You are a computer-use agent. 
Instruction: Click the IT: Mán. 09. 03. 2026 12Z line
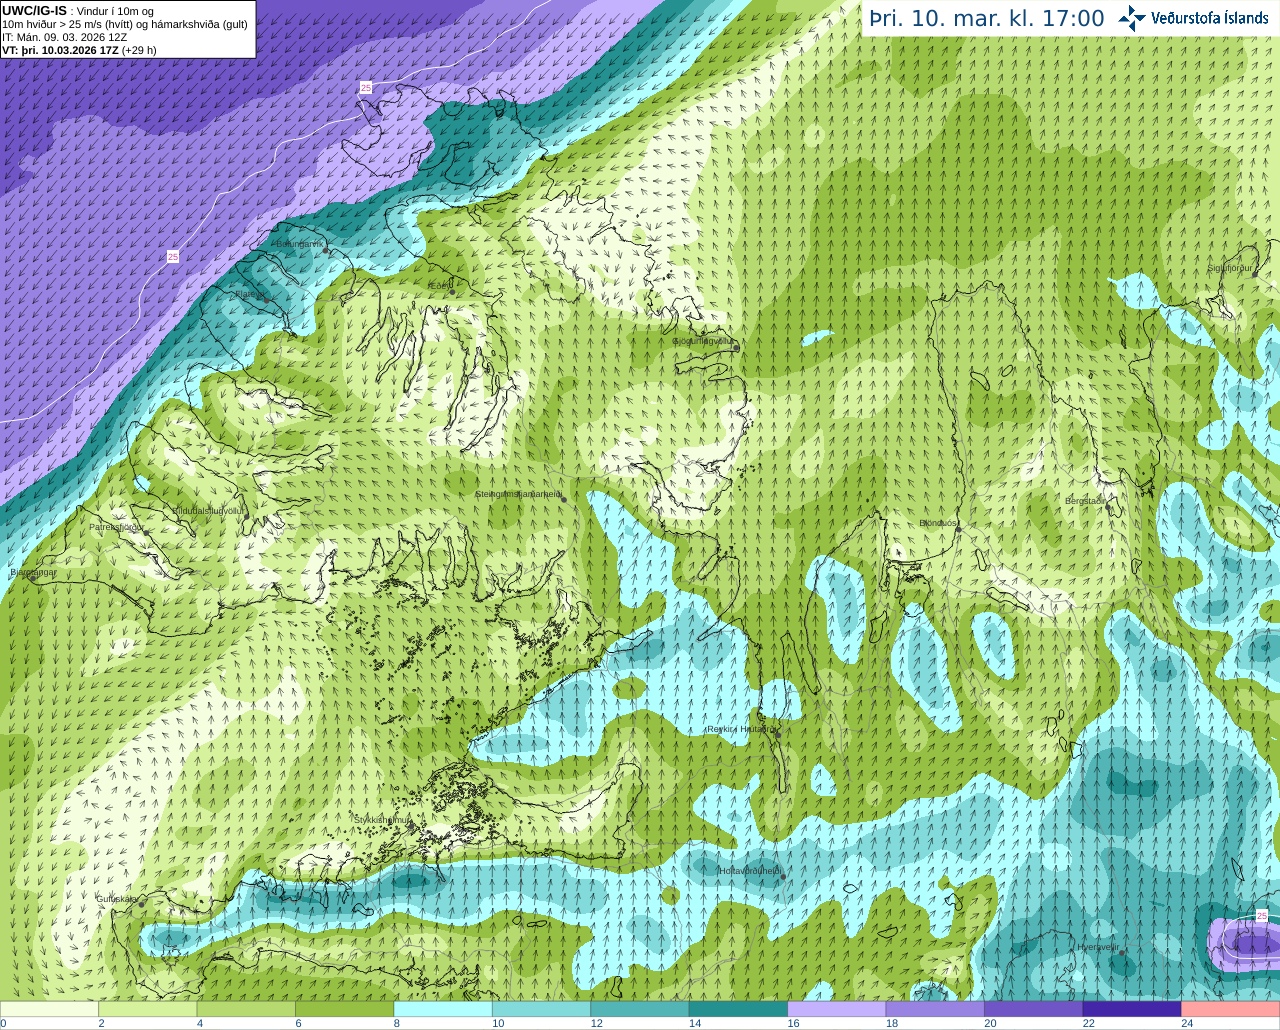(65, 37)
